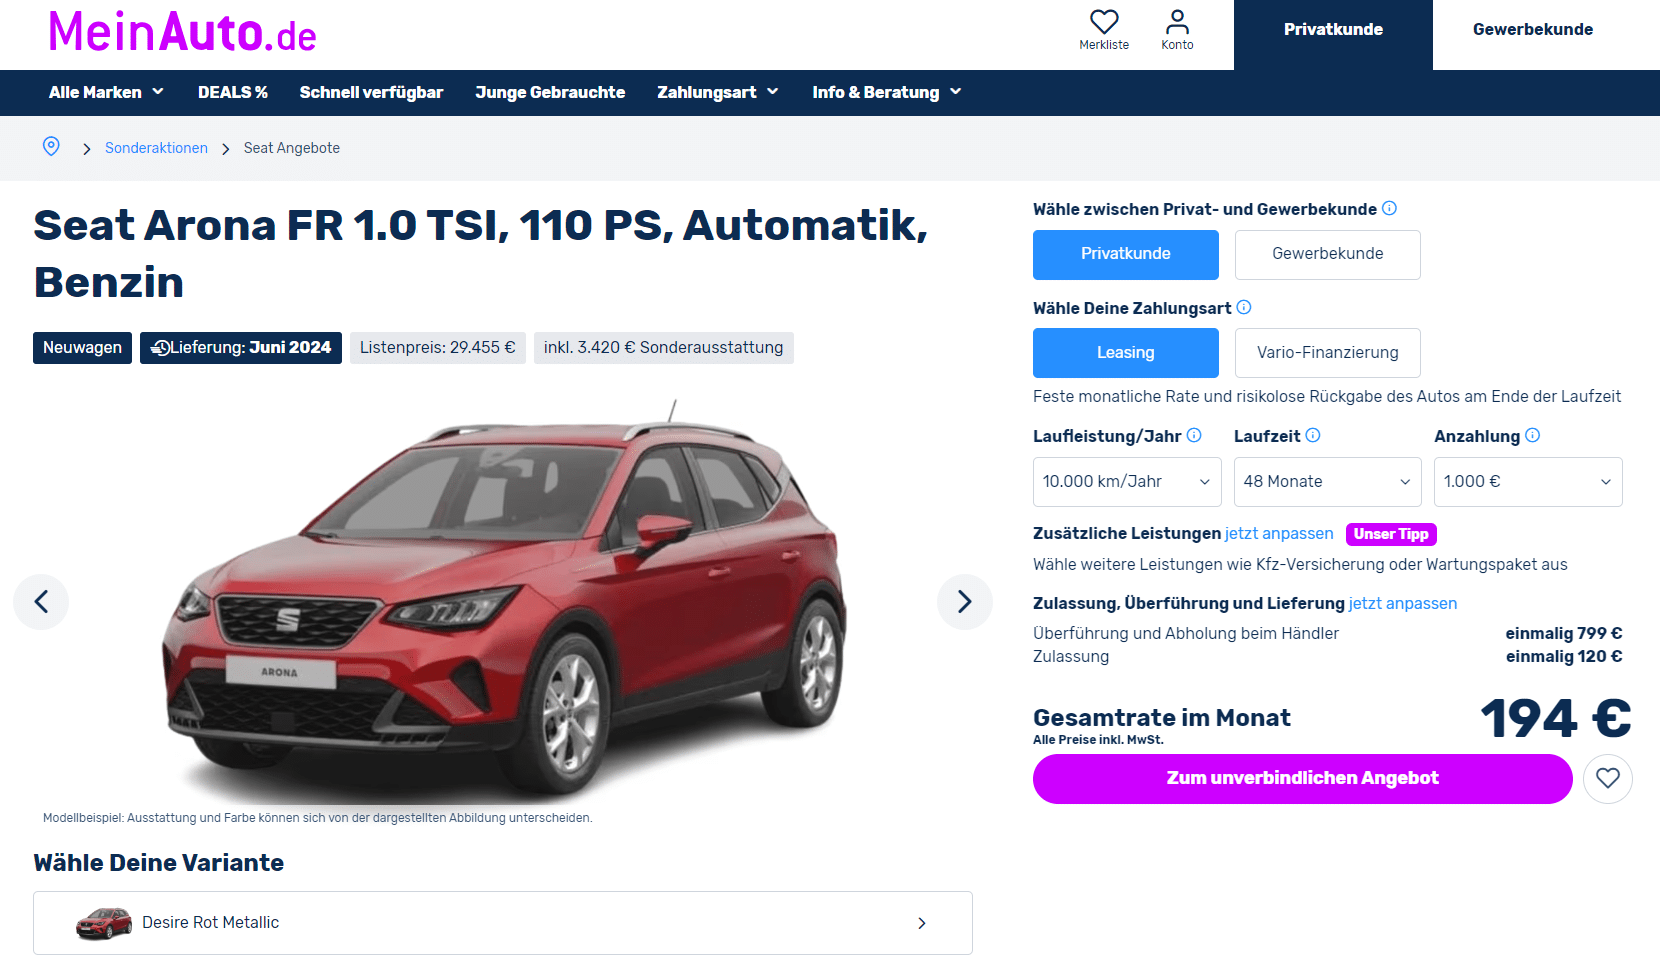Show next car image arrow
Viewport: 1660px width, 966px height.
(x=965, y=601)
